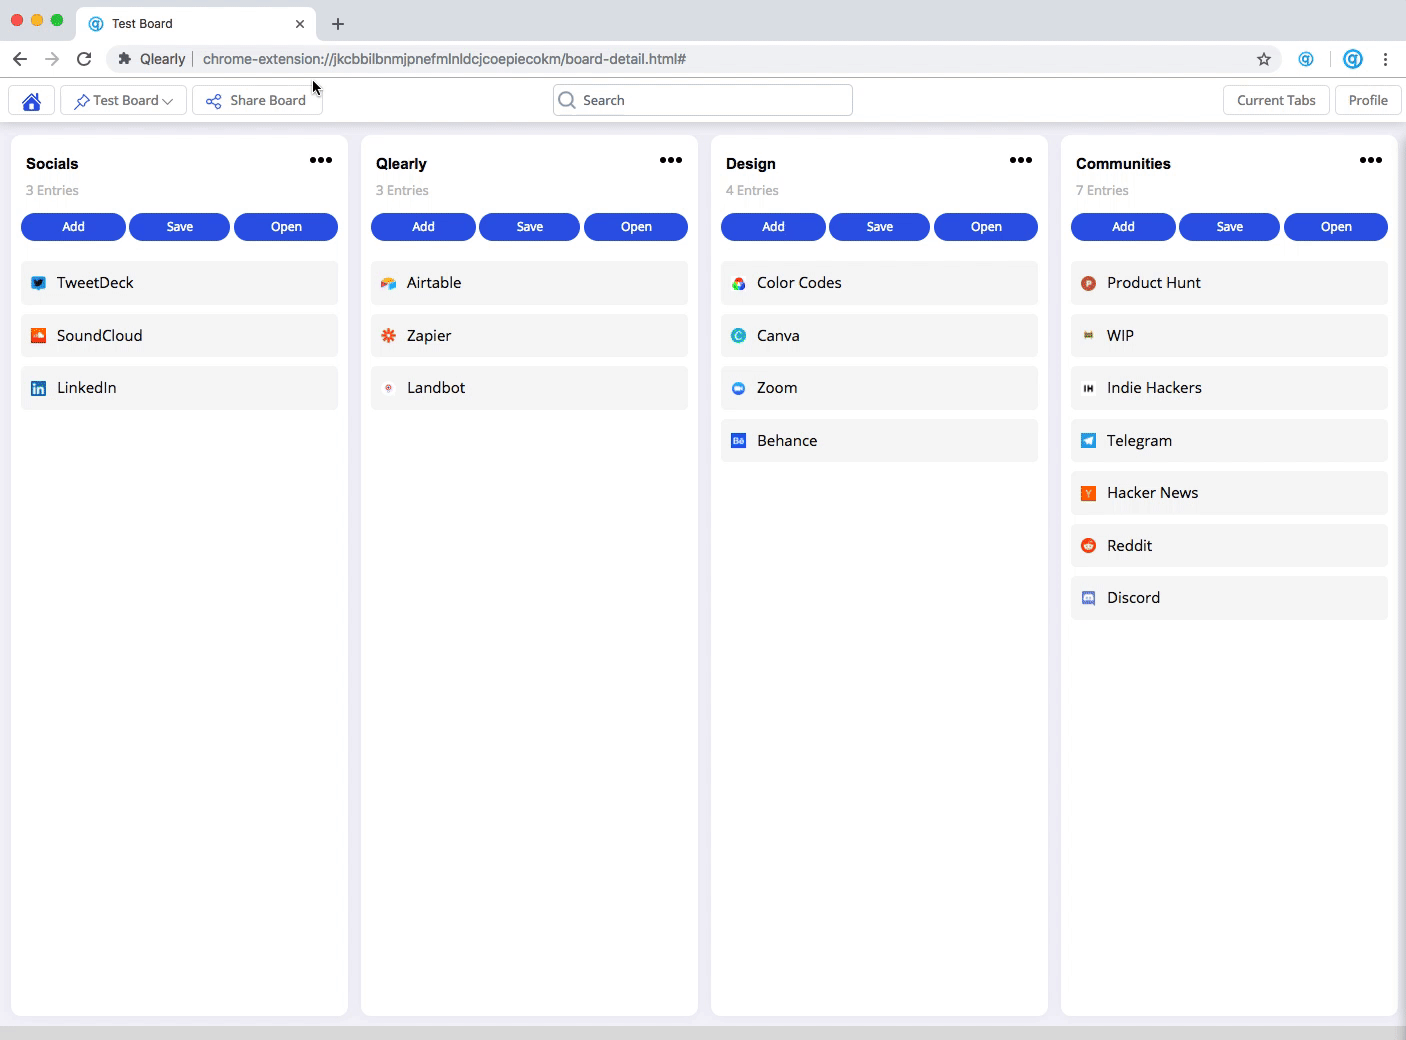Image resolution: width=1406 pixels, height=1040 pixels.
Task: Click the SoundCloud favicon icon
Action: 38,336
